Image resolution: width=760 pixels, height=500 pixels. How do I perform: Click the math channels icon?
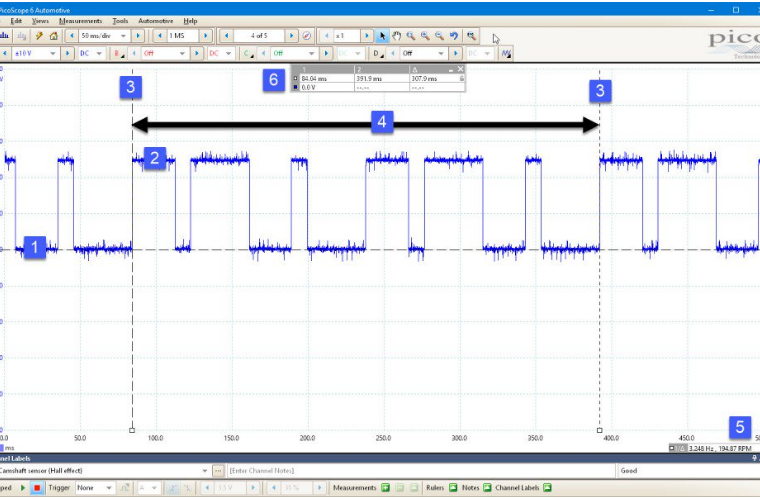click(x=506, y=53)
